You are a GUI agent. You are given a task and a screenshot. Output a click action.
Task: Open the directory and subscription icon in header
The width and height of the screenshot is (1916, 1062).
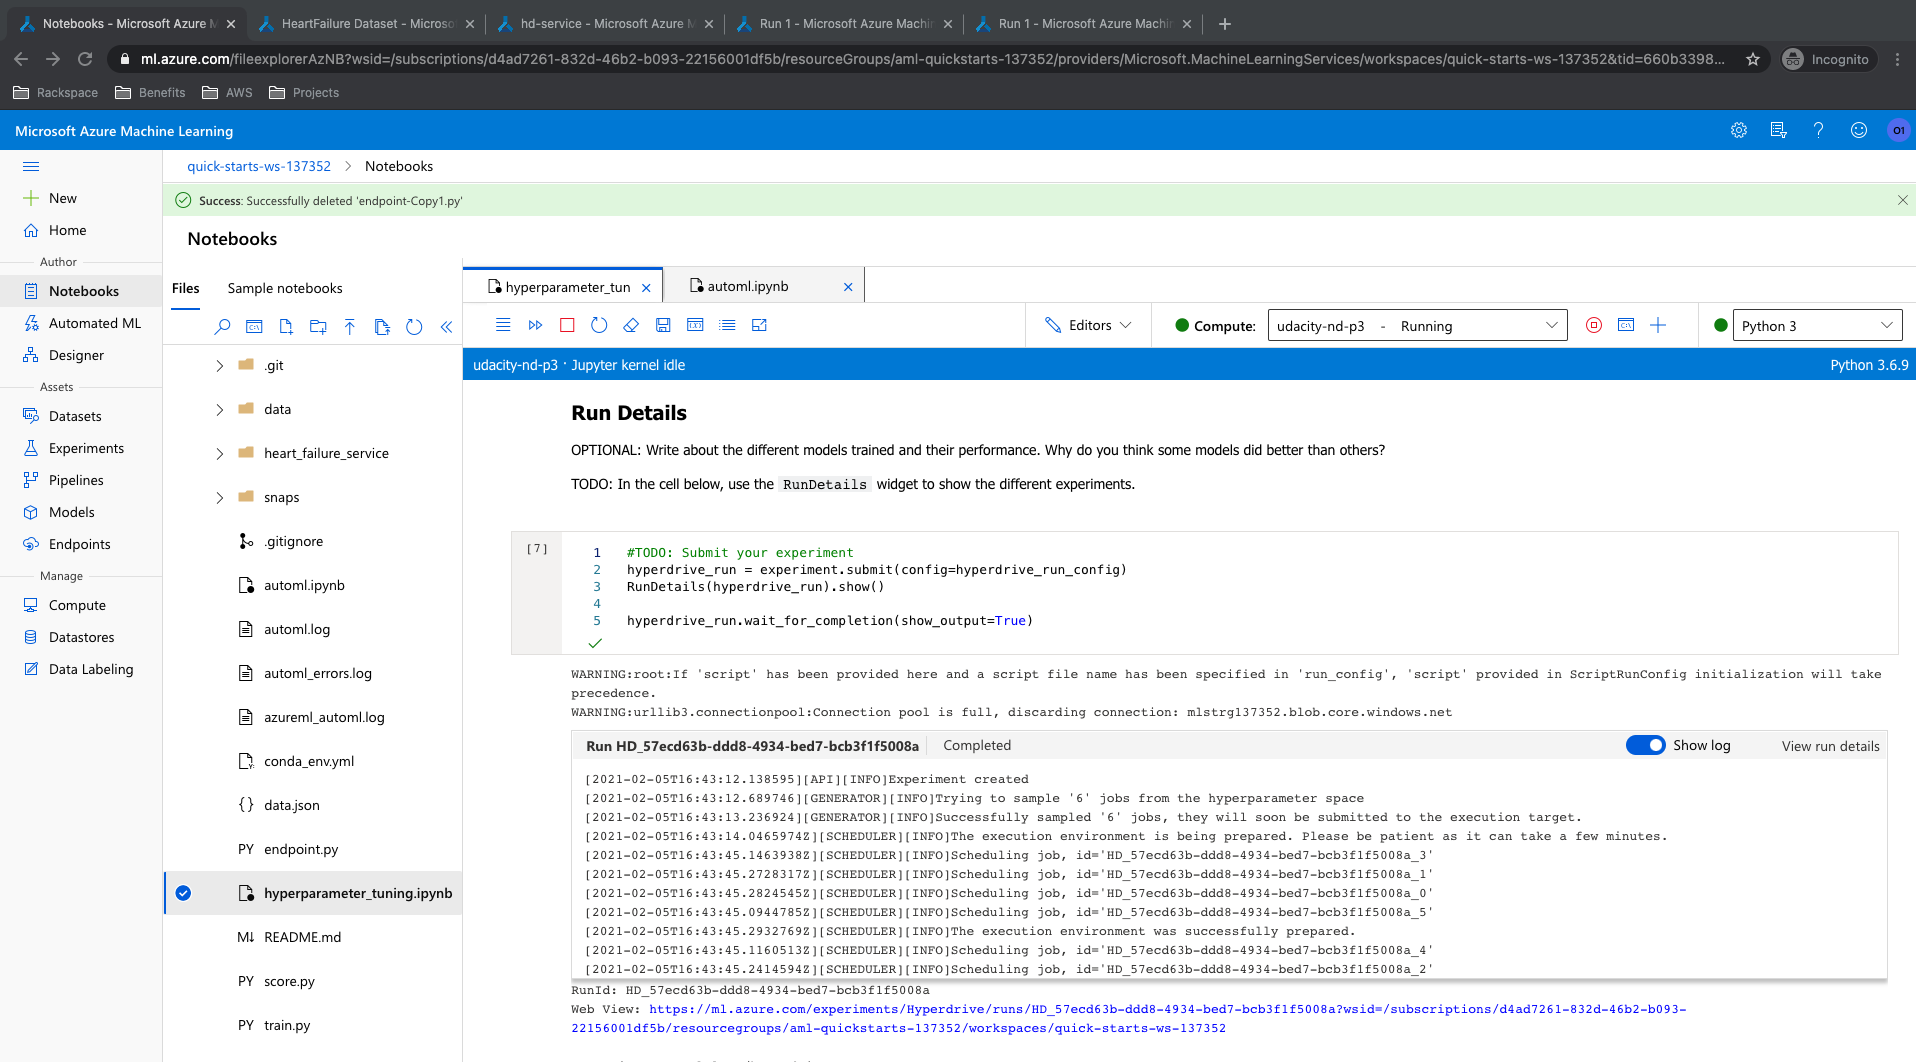point(1779,130)
